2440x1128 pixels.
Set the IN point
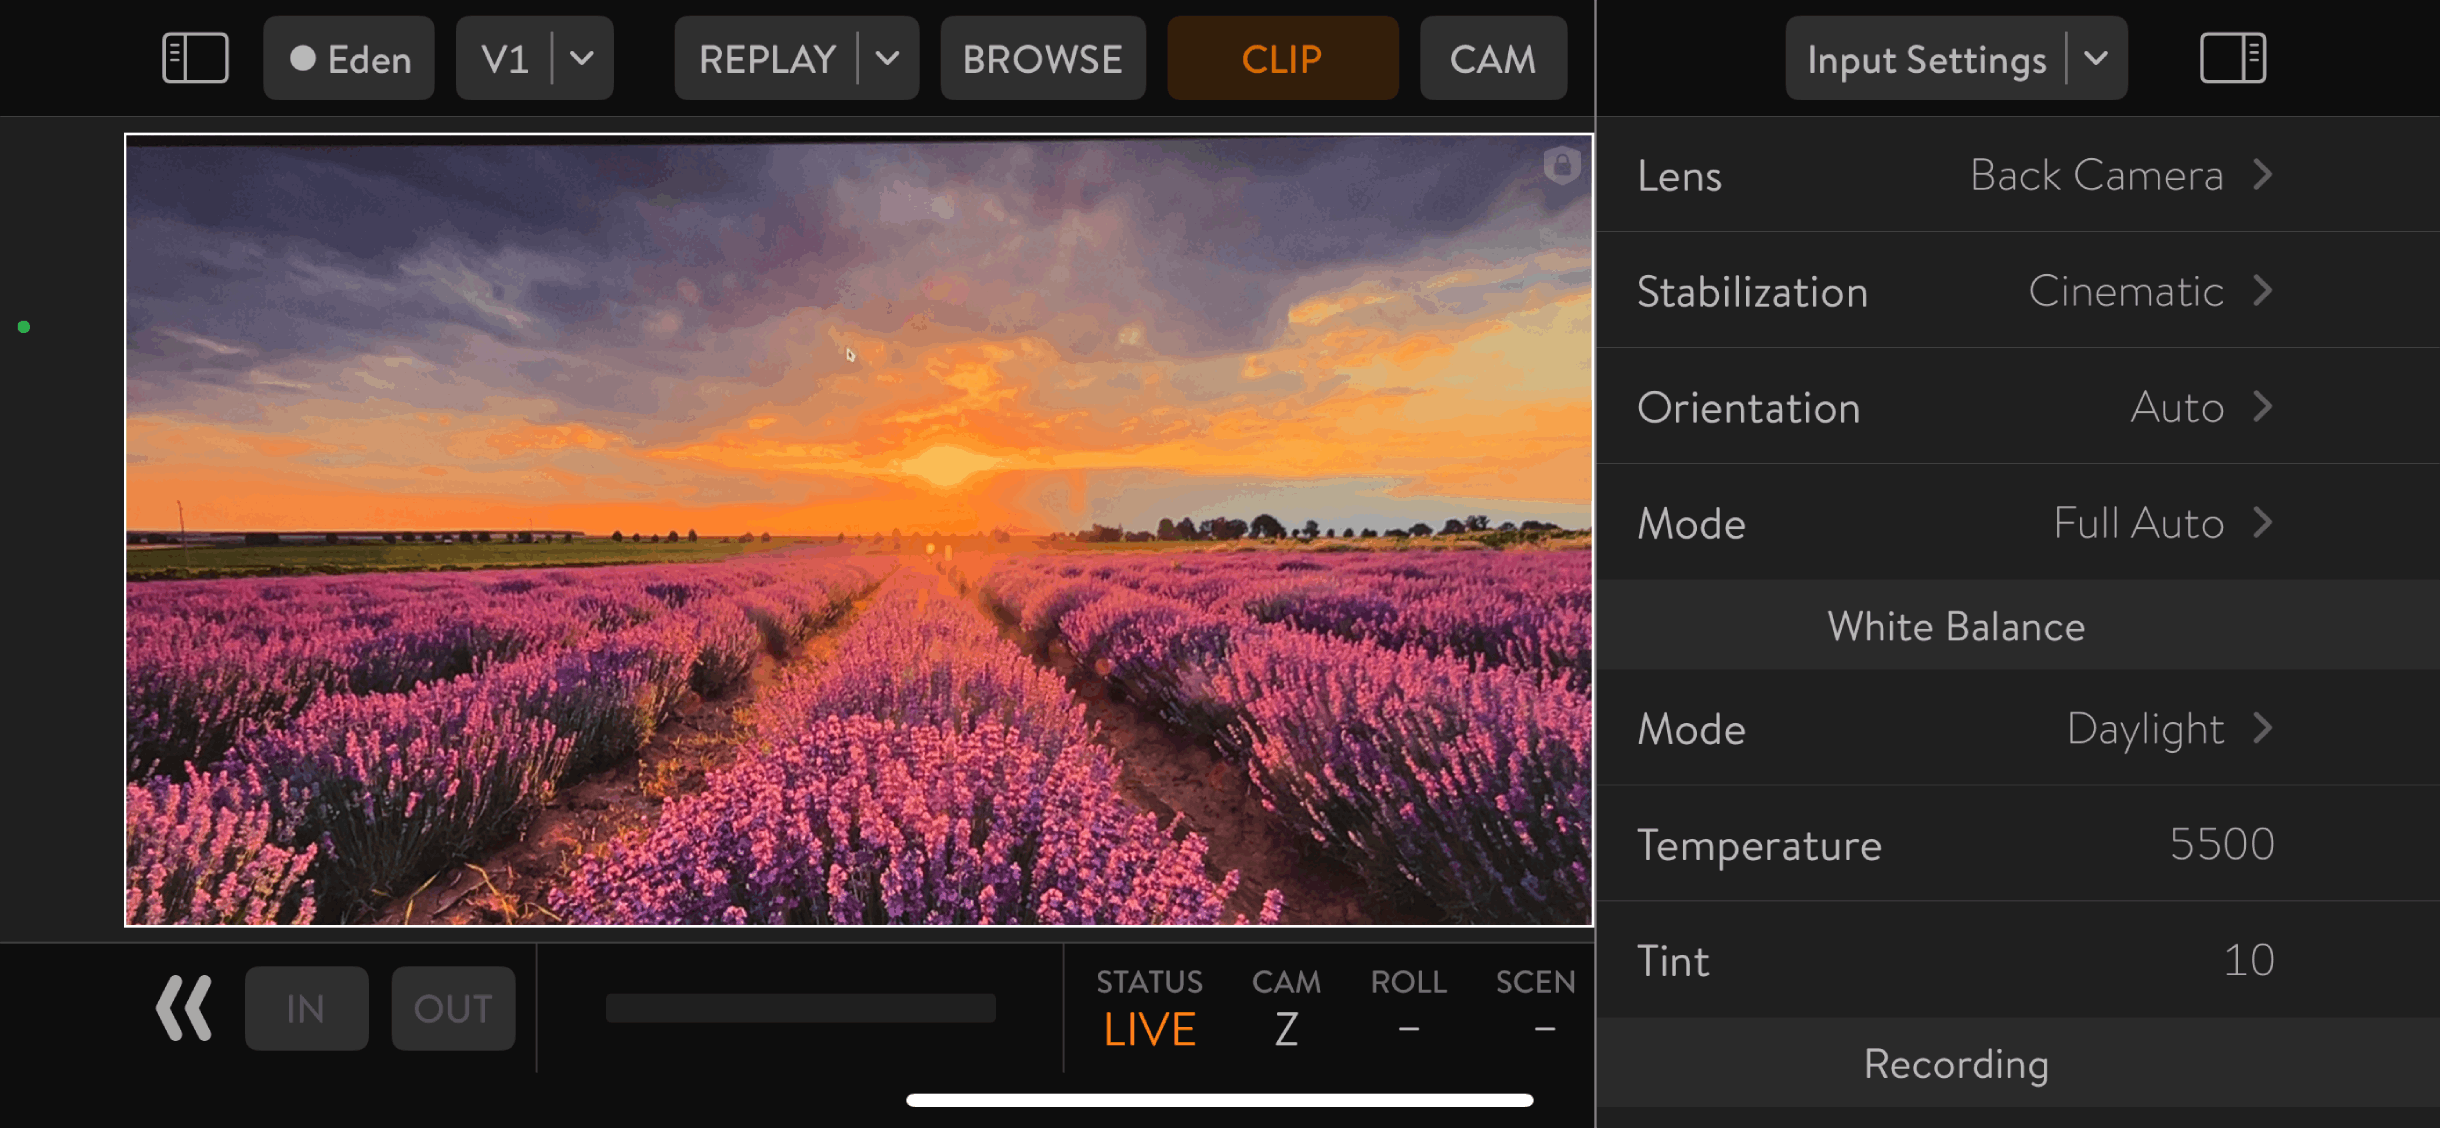click(306, 1008)
